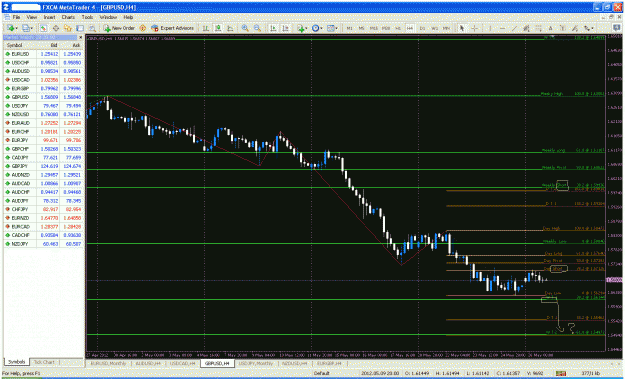Screen dimensions: 625x379
Task: Switch chart to candlesticks style
Action: (x=218, y=28)
